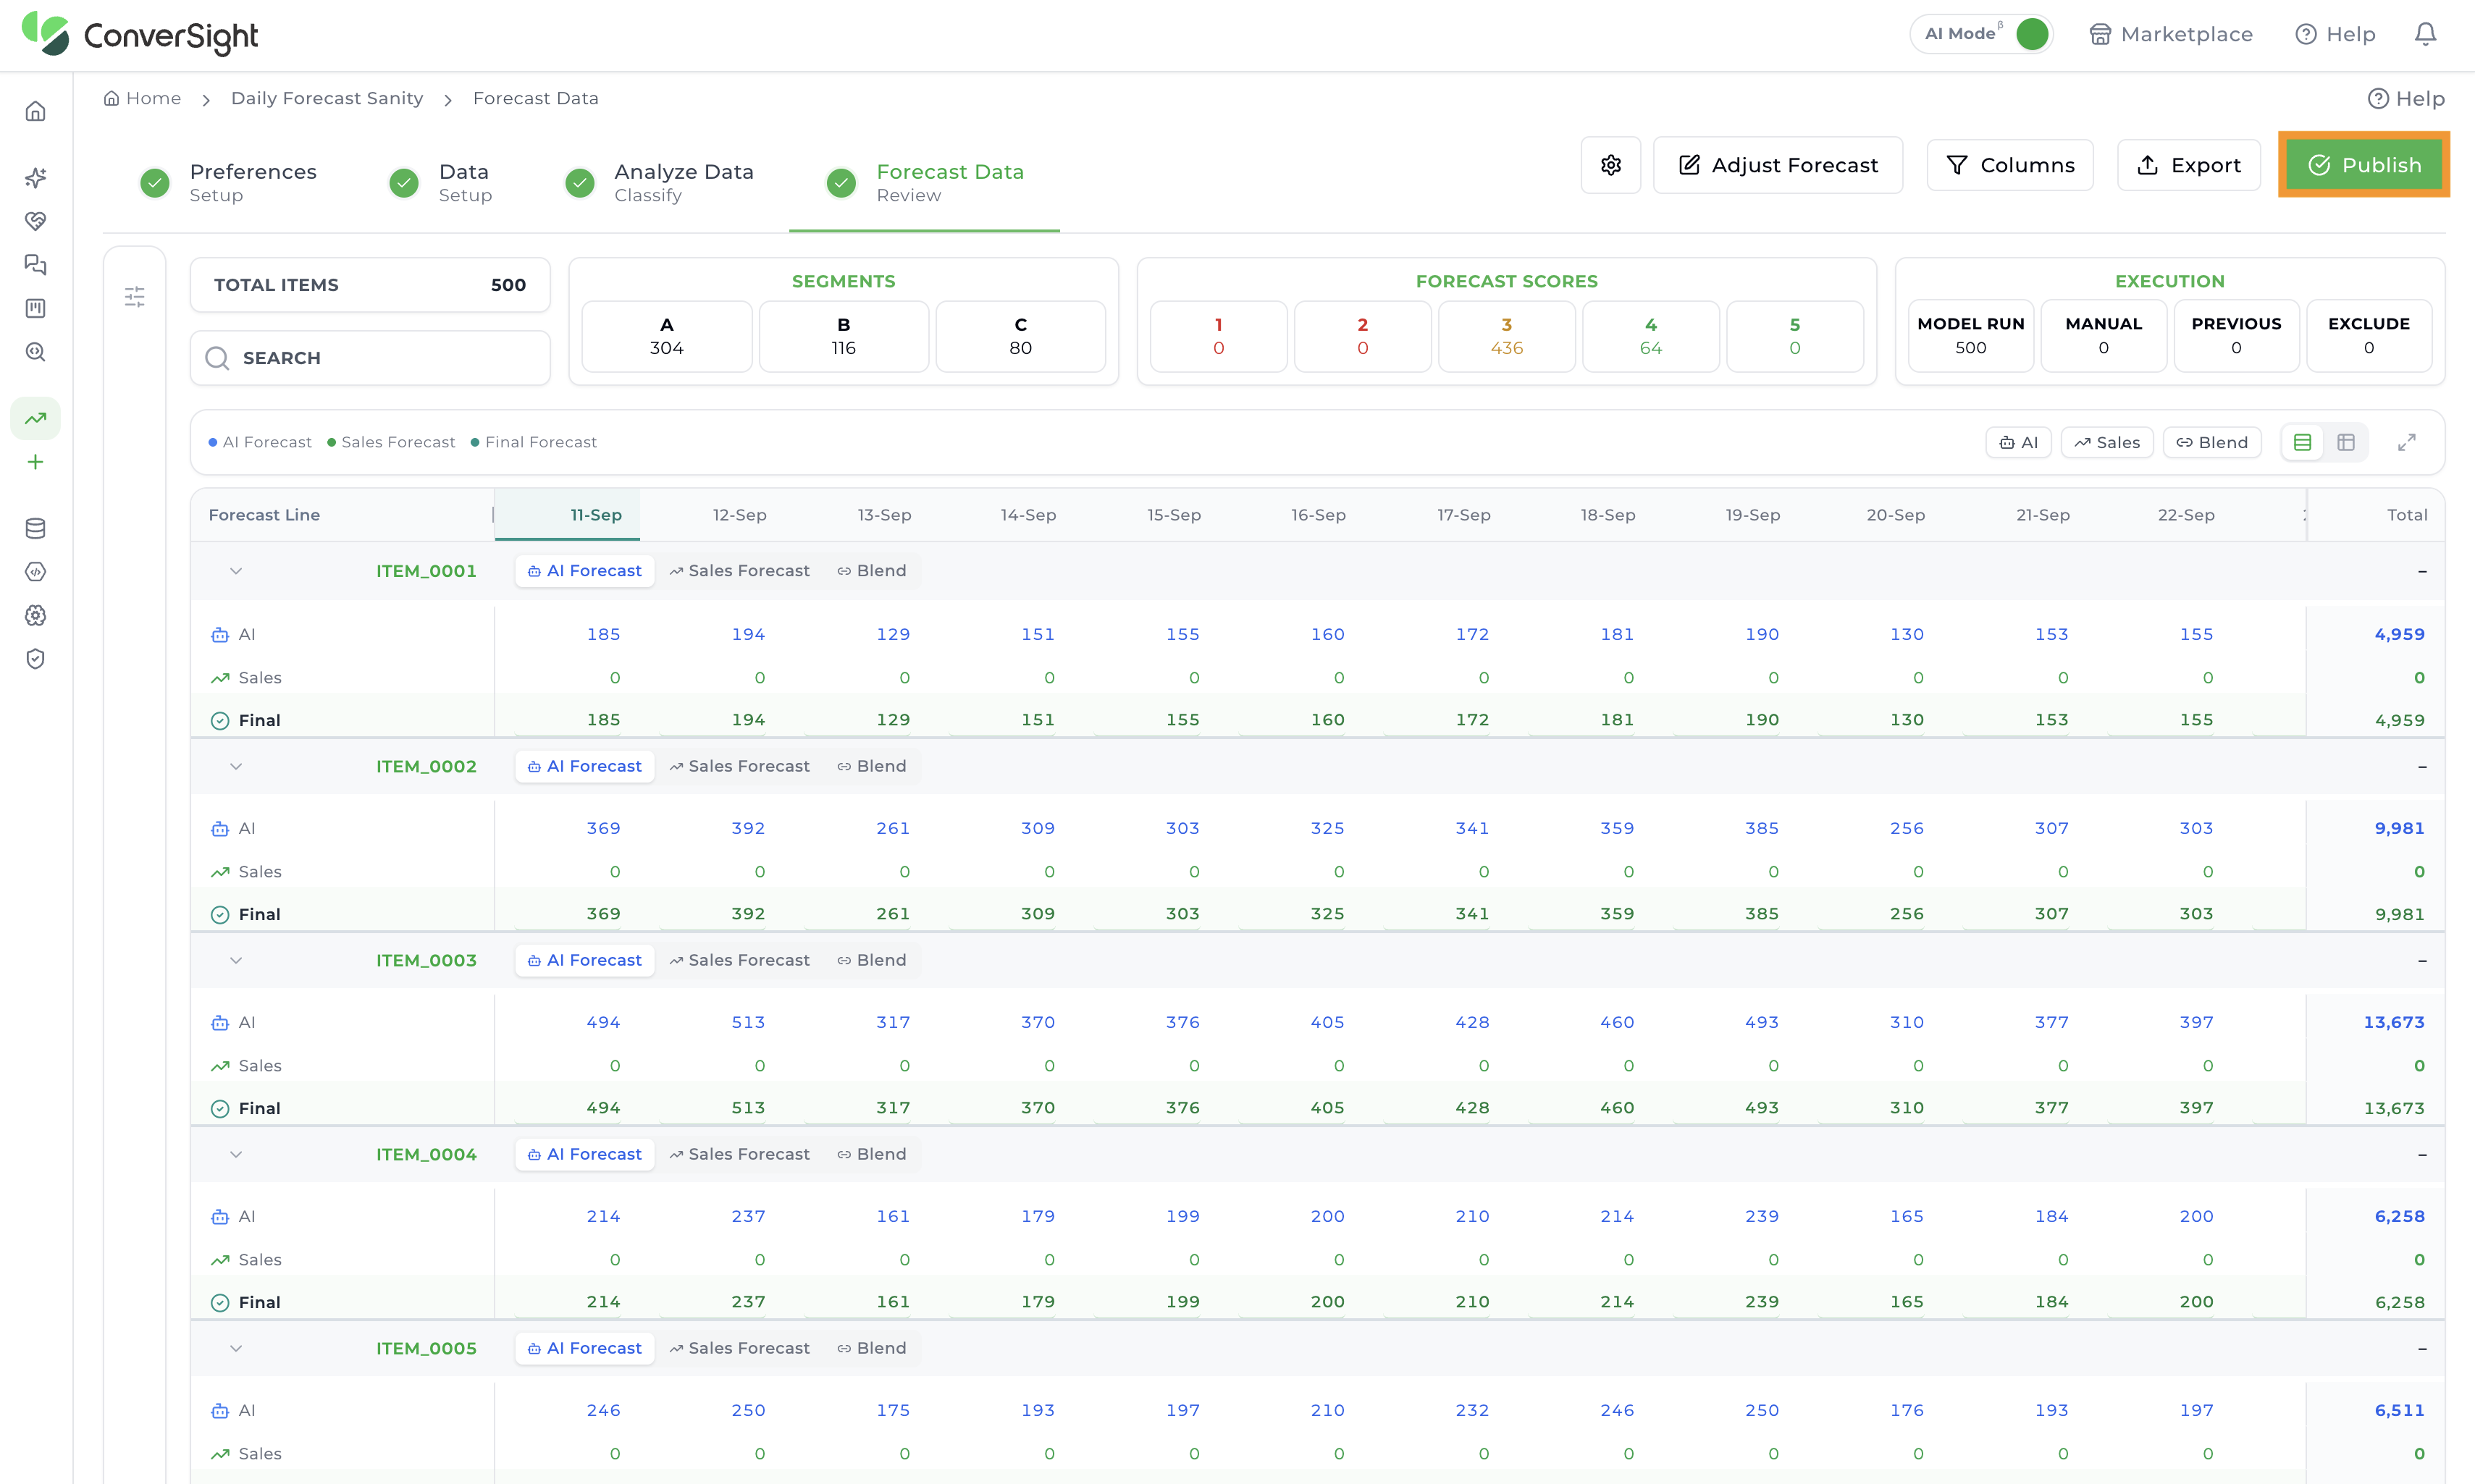Click the Publish button
Screen dimensions: 2475x1484
pyautogui.click(x=2364, y=165)
